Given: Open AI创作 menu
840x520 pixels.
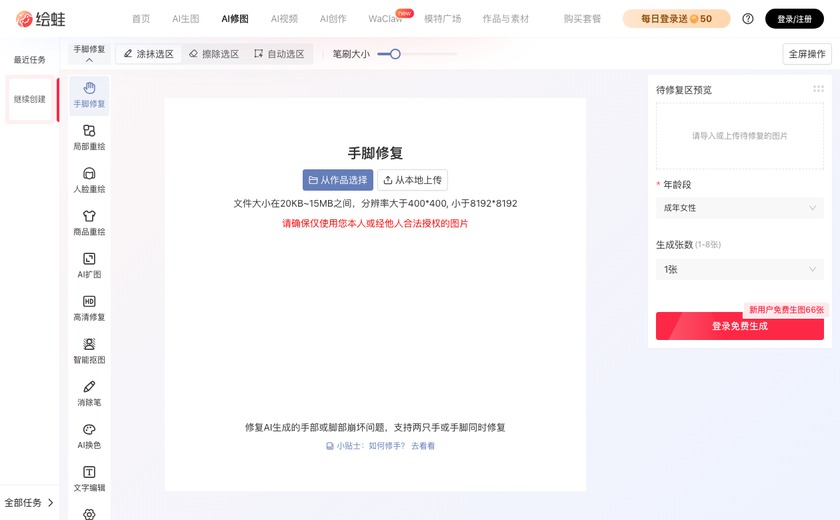Looking at the screenshot, I should (333, 19).
